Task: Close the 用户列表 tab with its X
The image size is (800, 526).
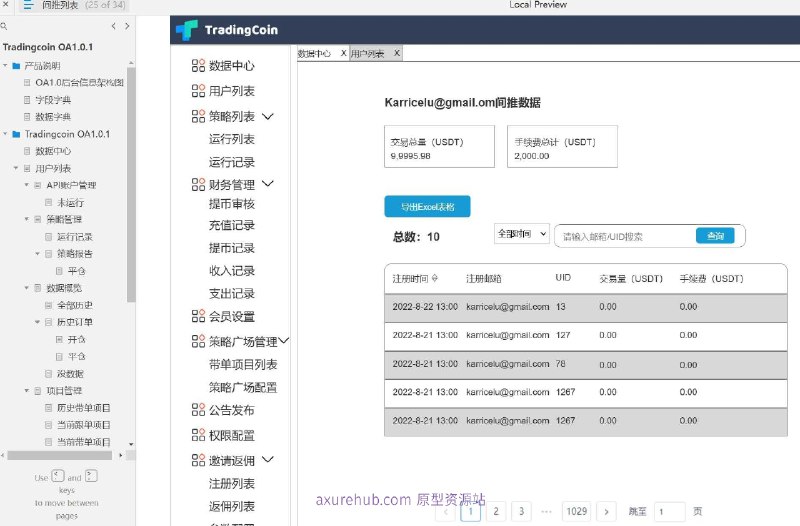Action: [x=396, y=53]
